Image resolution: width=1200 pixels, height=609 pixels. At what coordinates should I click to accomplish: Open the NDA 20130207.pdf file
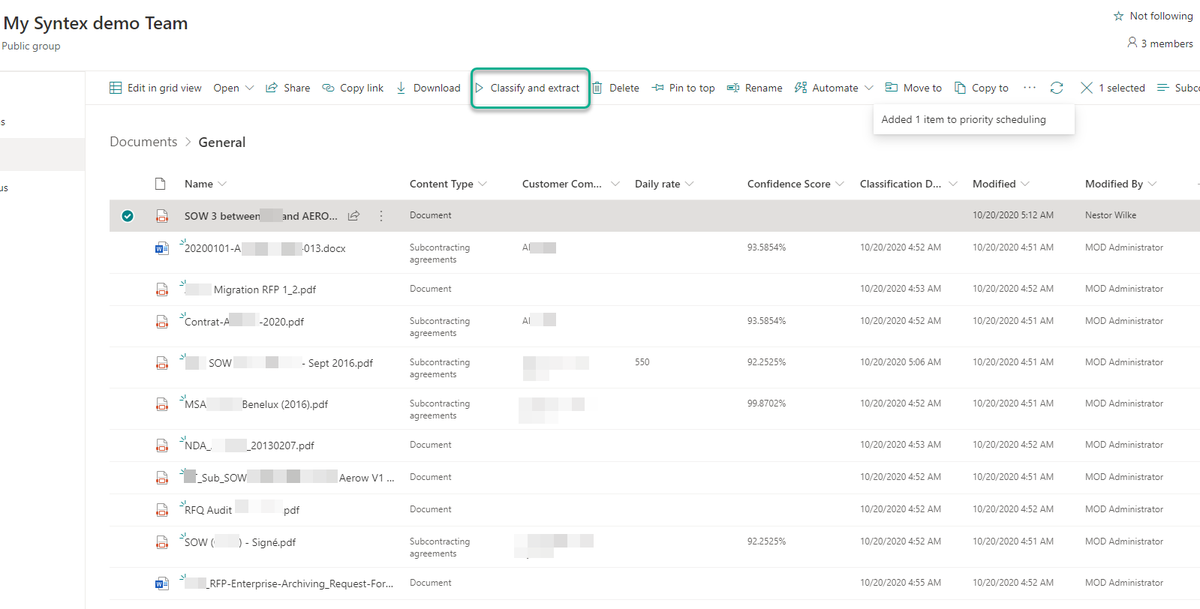249,445
